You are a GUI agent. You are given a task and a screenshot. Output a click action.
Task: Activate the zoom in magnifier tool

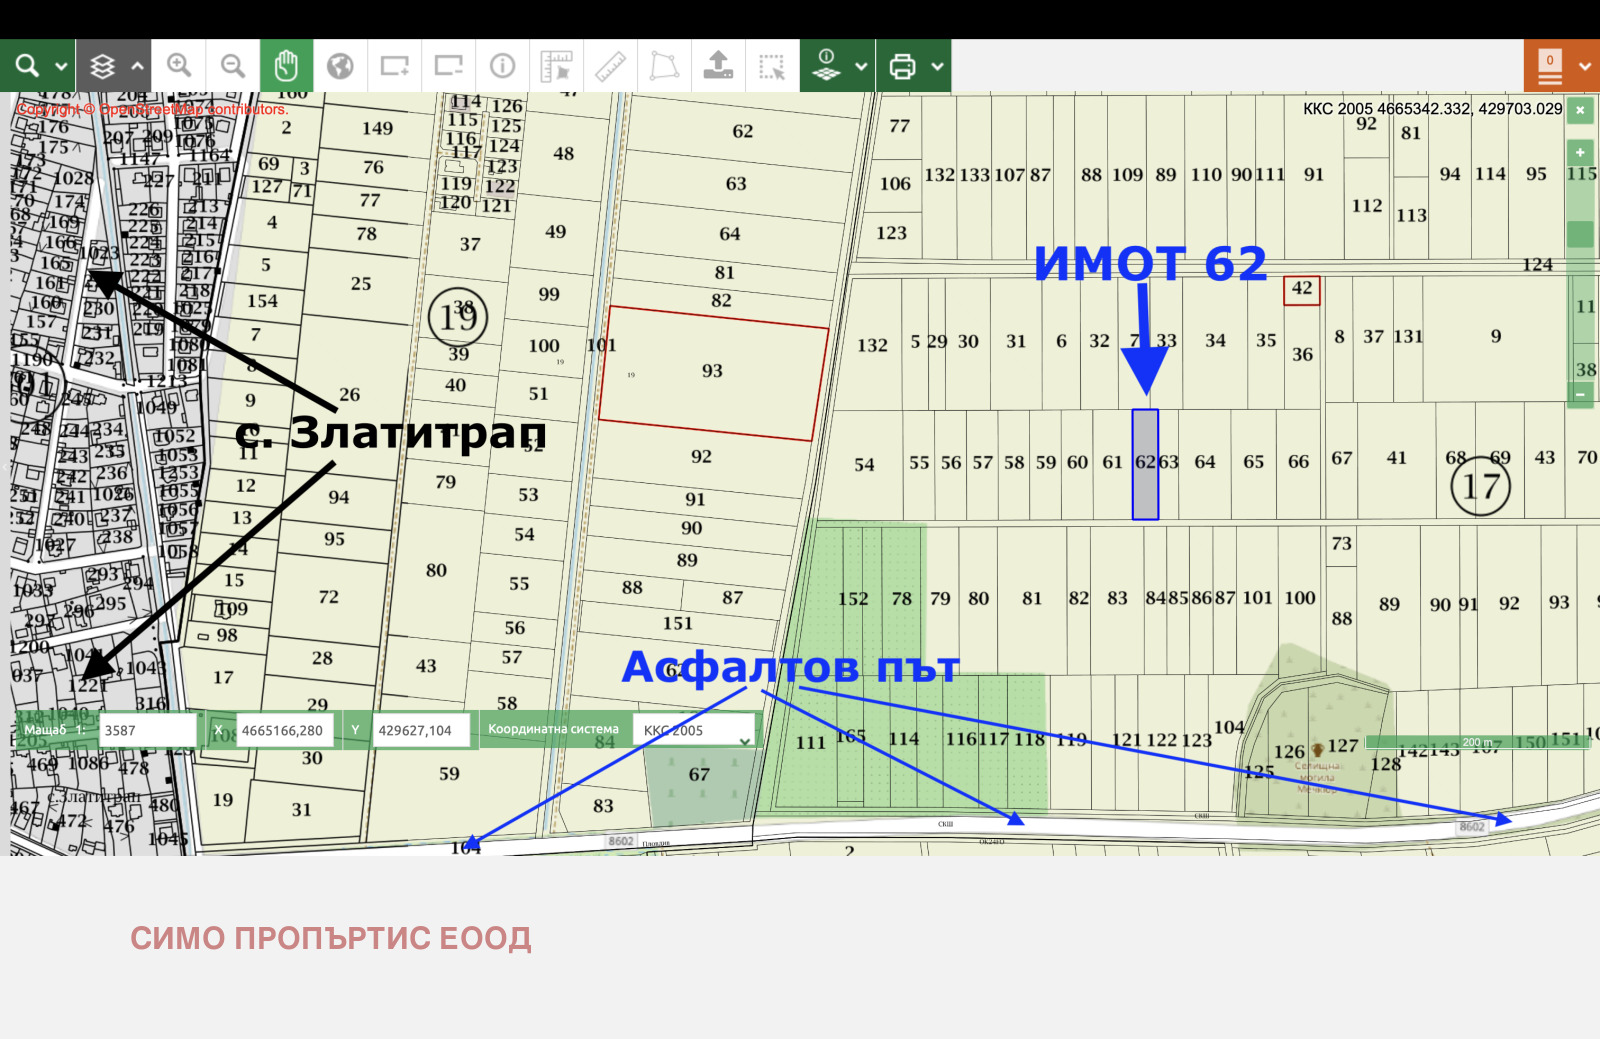coord(180,65)
